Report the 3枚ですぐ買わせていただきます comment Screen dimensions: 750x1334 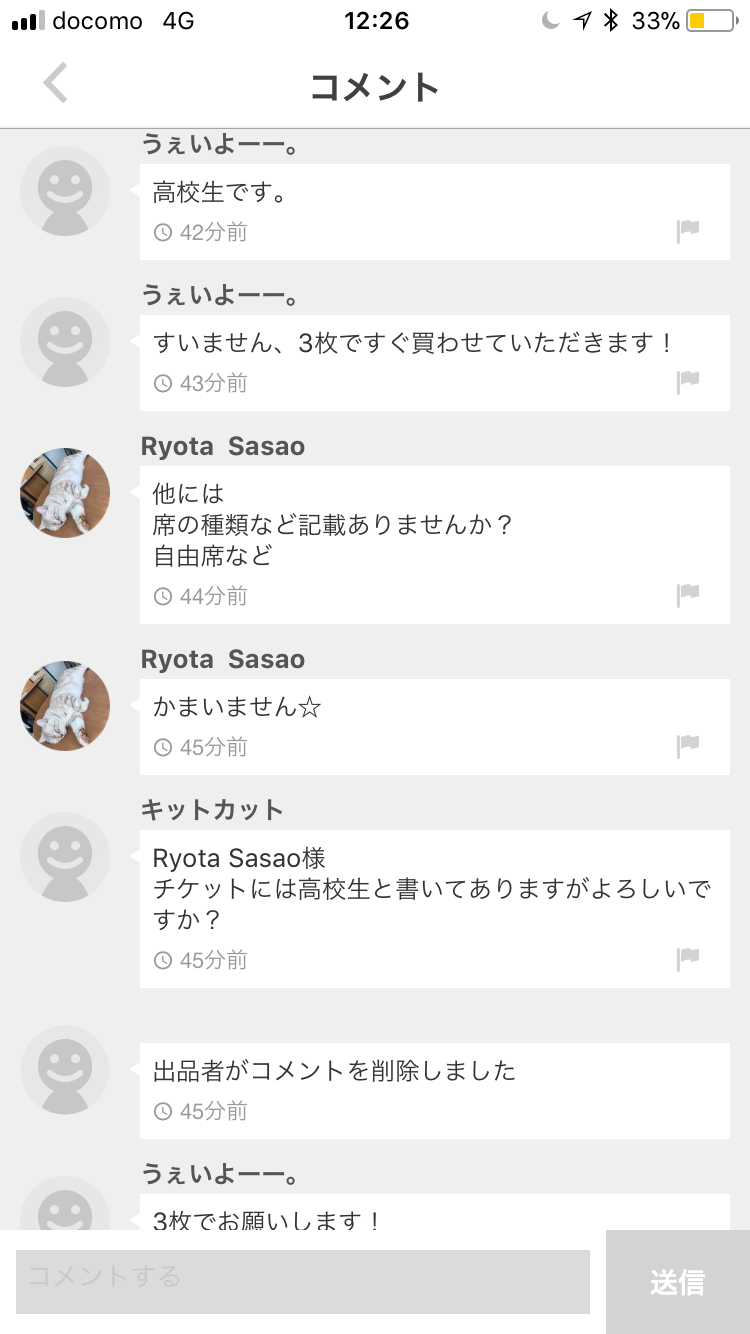tap(688, 382)
